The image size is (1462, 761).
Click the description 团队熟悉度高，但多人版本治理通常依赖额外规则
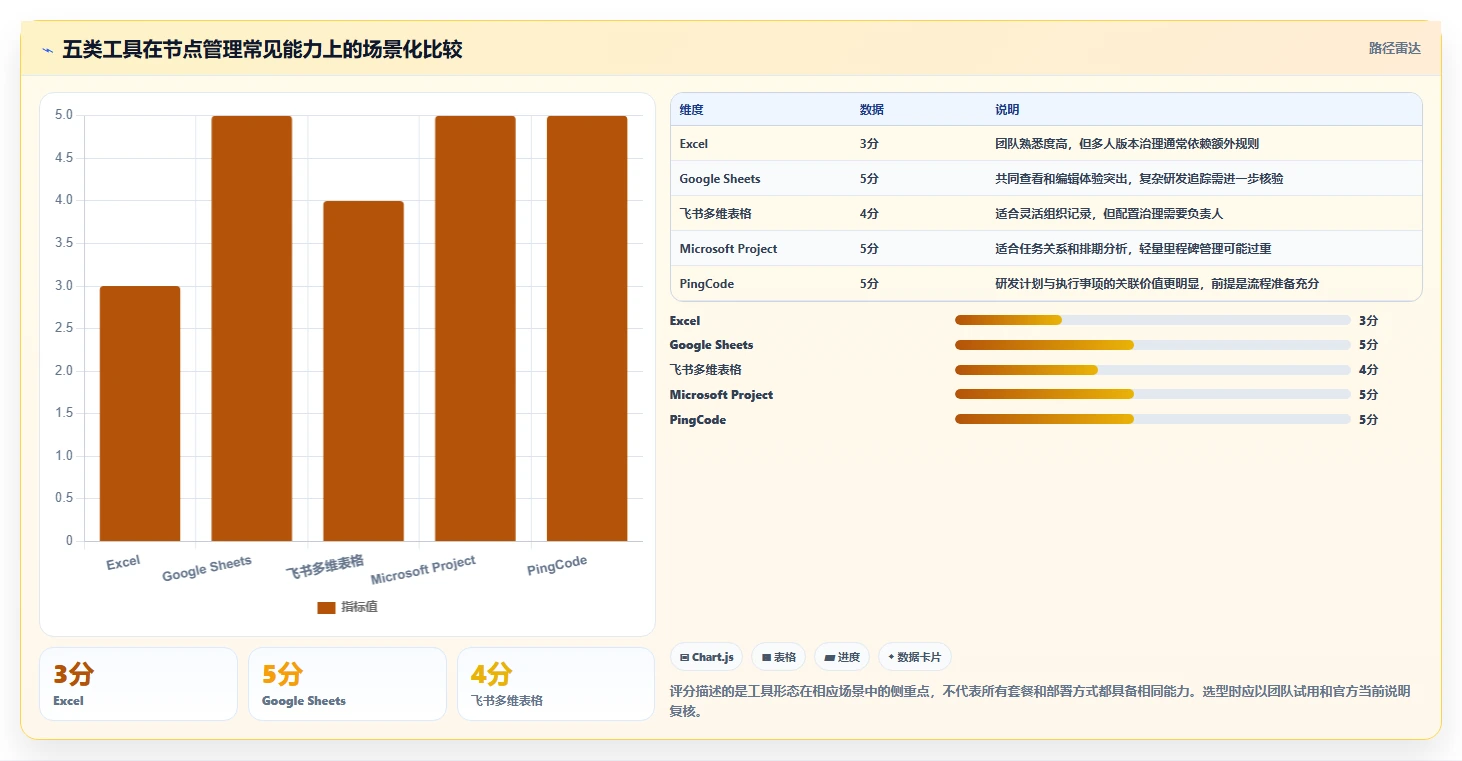(x=1127, y=144)
